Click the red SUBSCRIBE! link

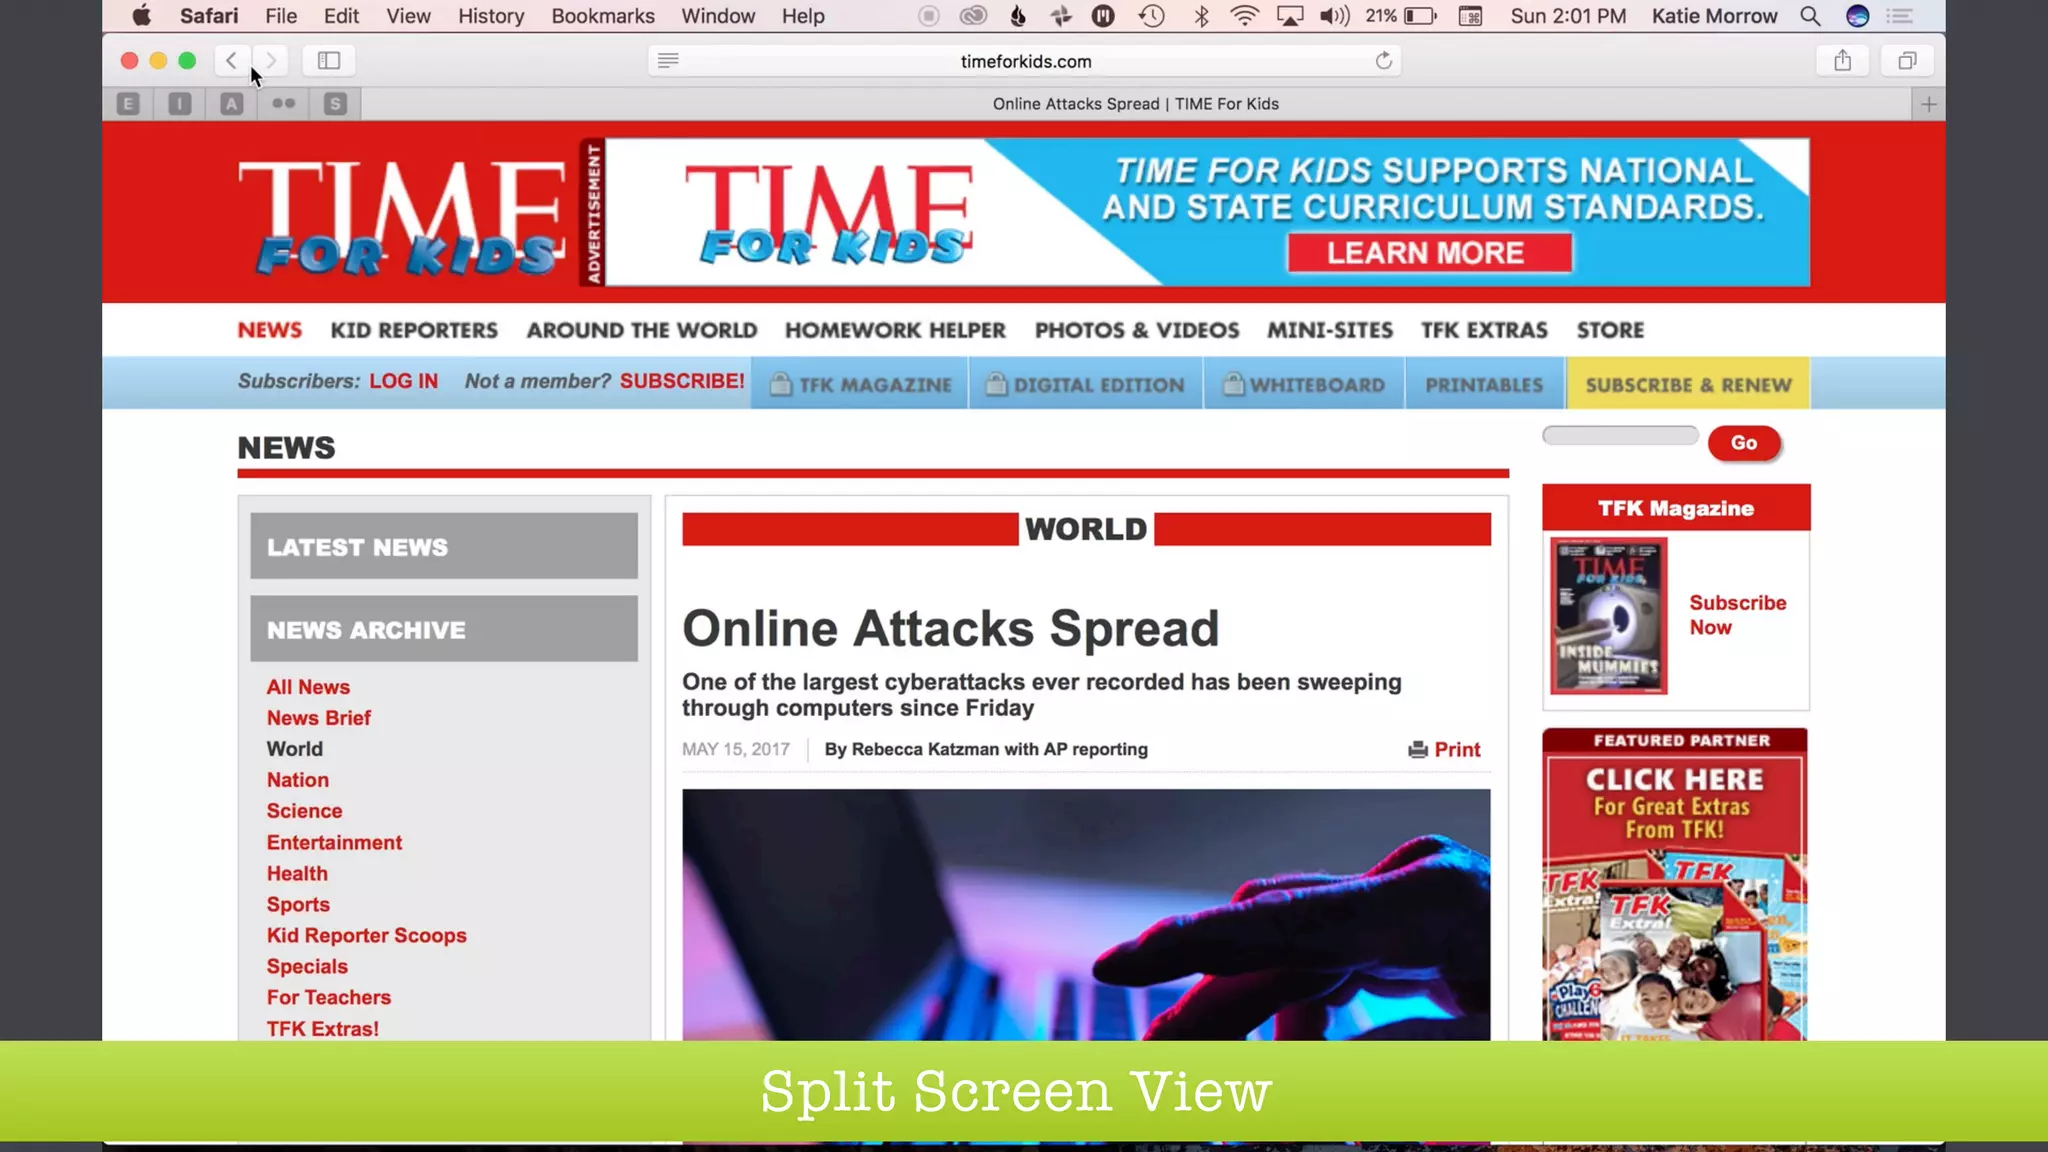682,381
